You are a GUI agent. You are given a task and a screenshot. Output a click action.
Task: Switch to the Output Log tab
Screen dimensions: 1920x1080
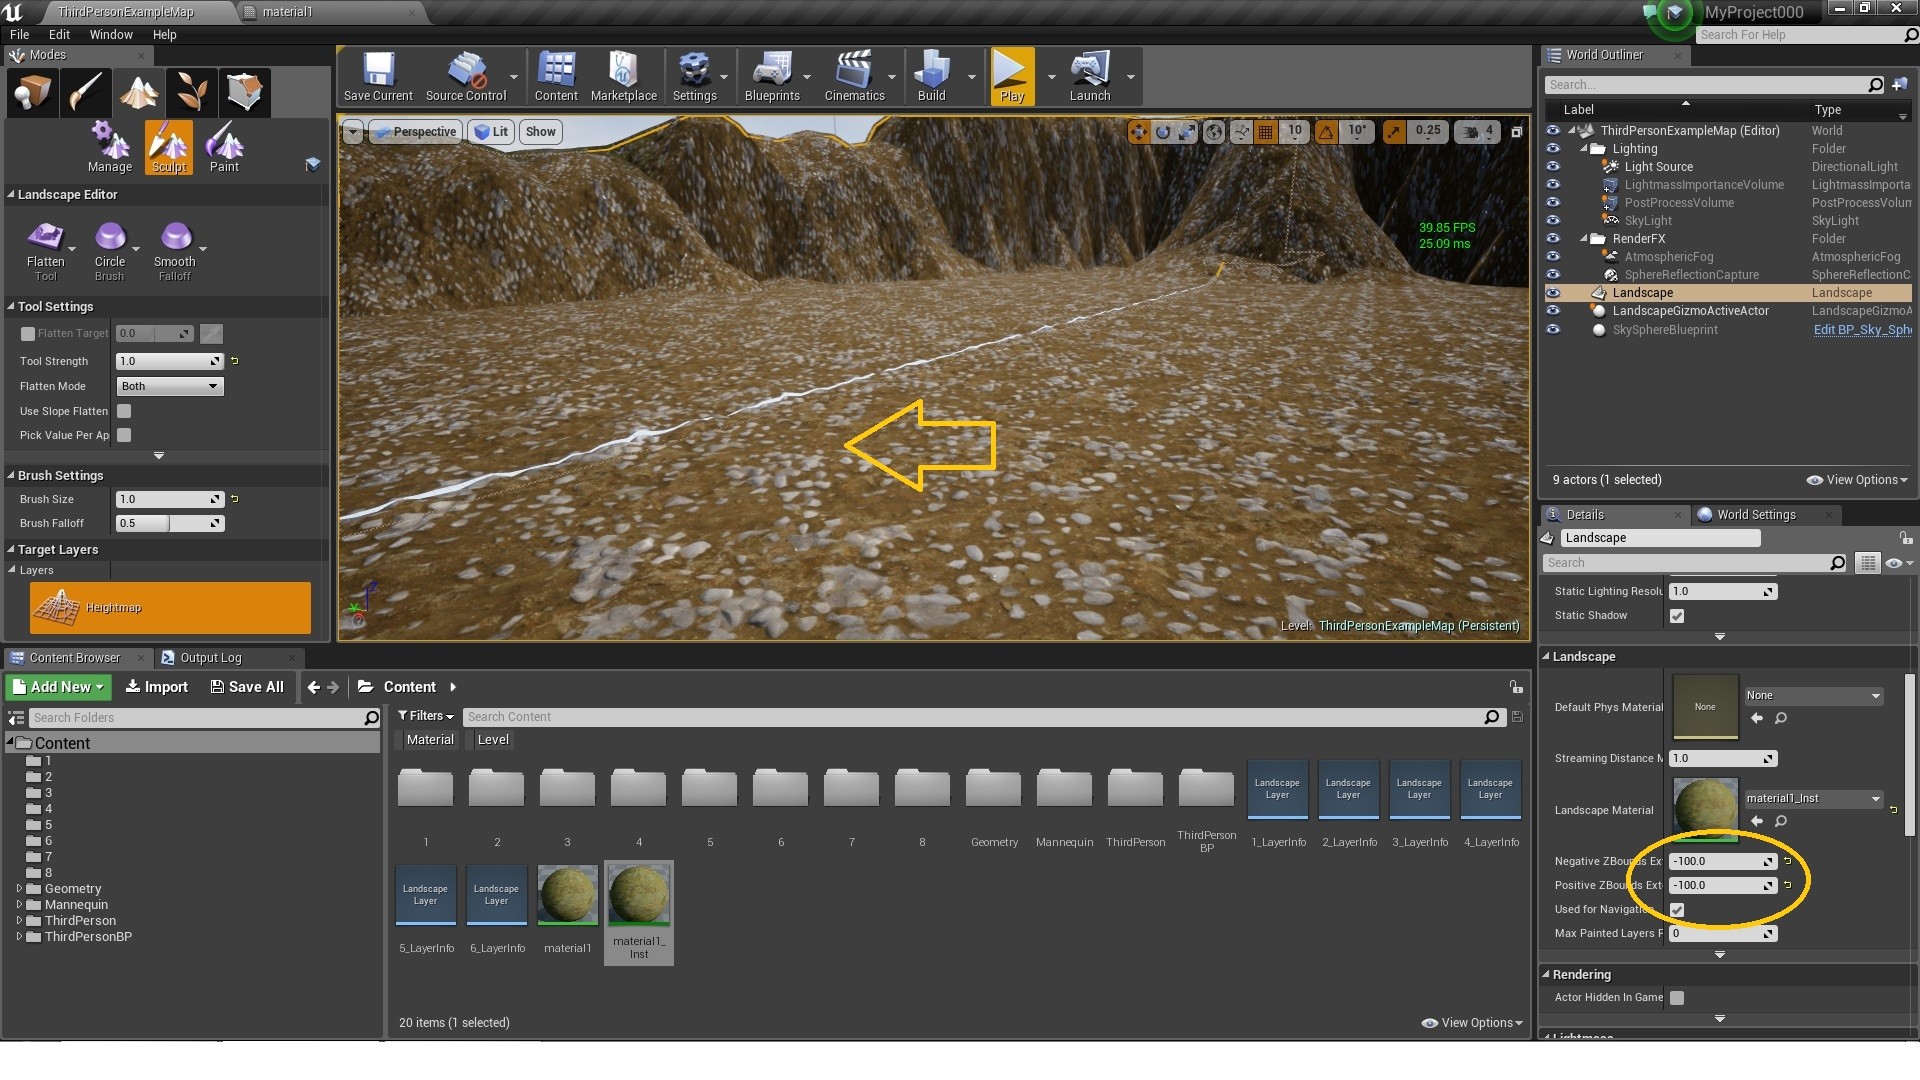[210, 658]
